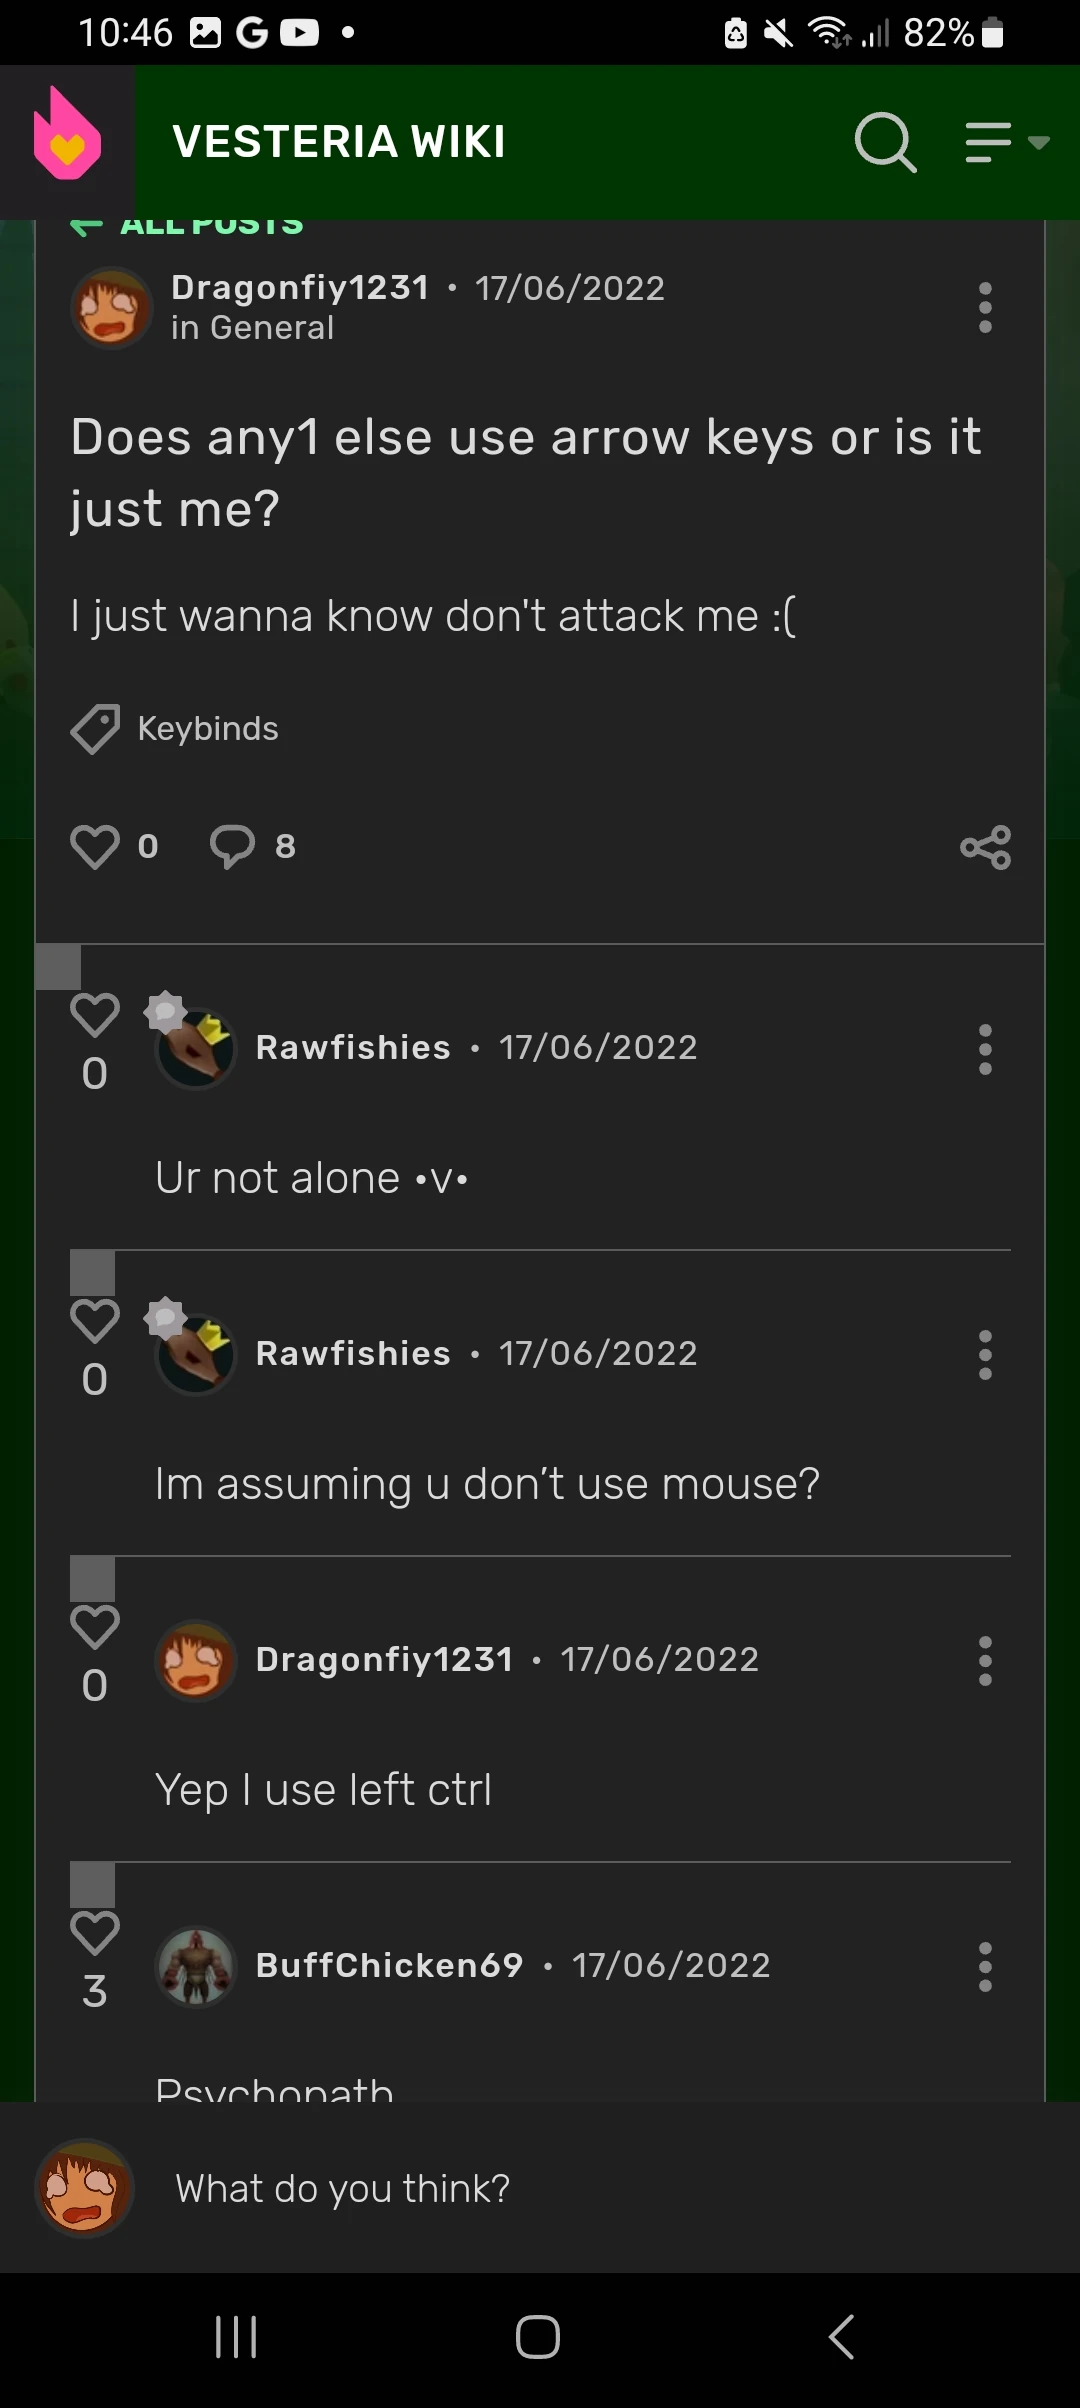View BuffChicken69's profile
This screenshot has height=2408, width=1080.
tap(388, 1965)
